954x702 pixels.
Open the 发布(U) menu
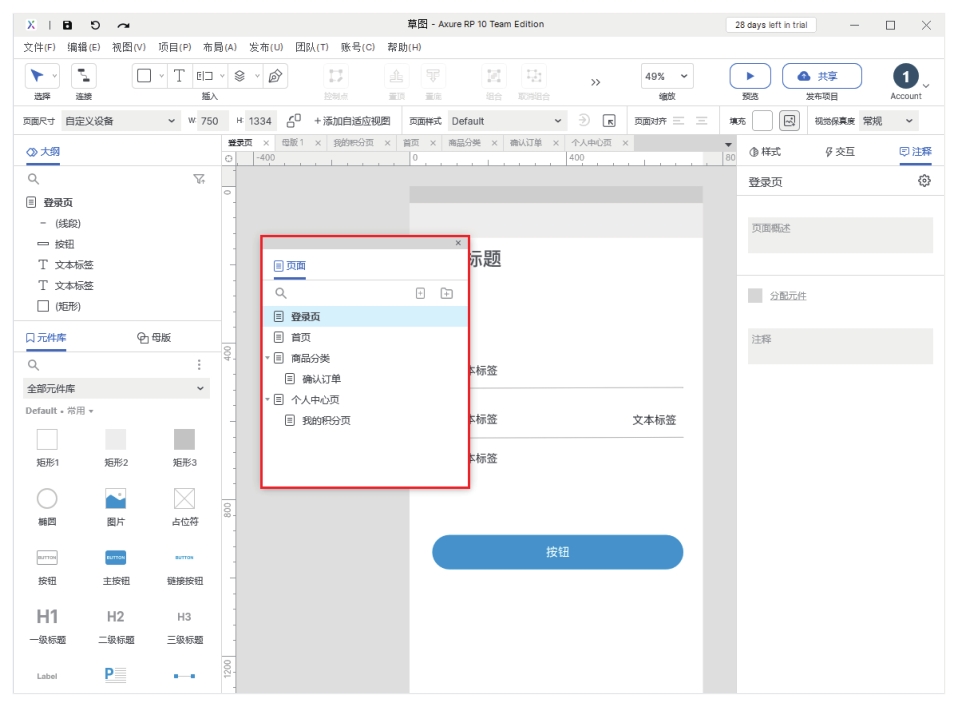(x=265, y=47)
